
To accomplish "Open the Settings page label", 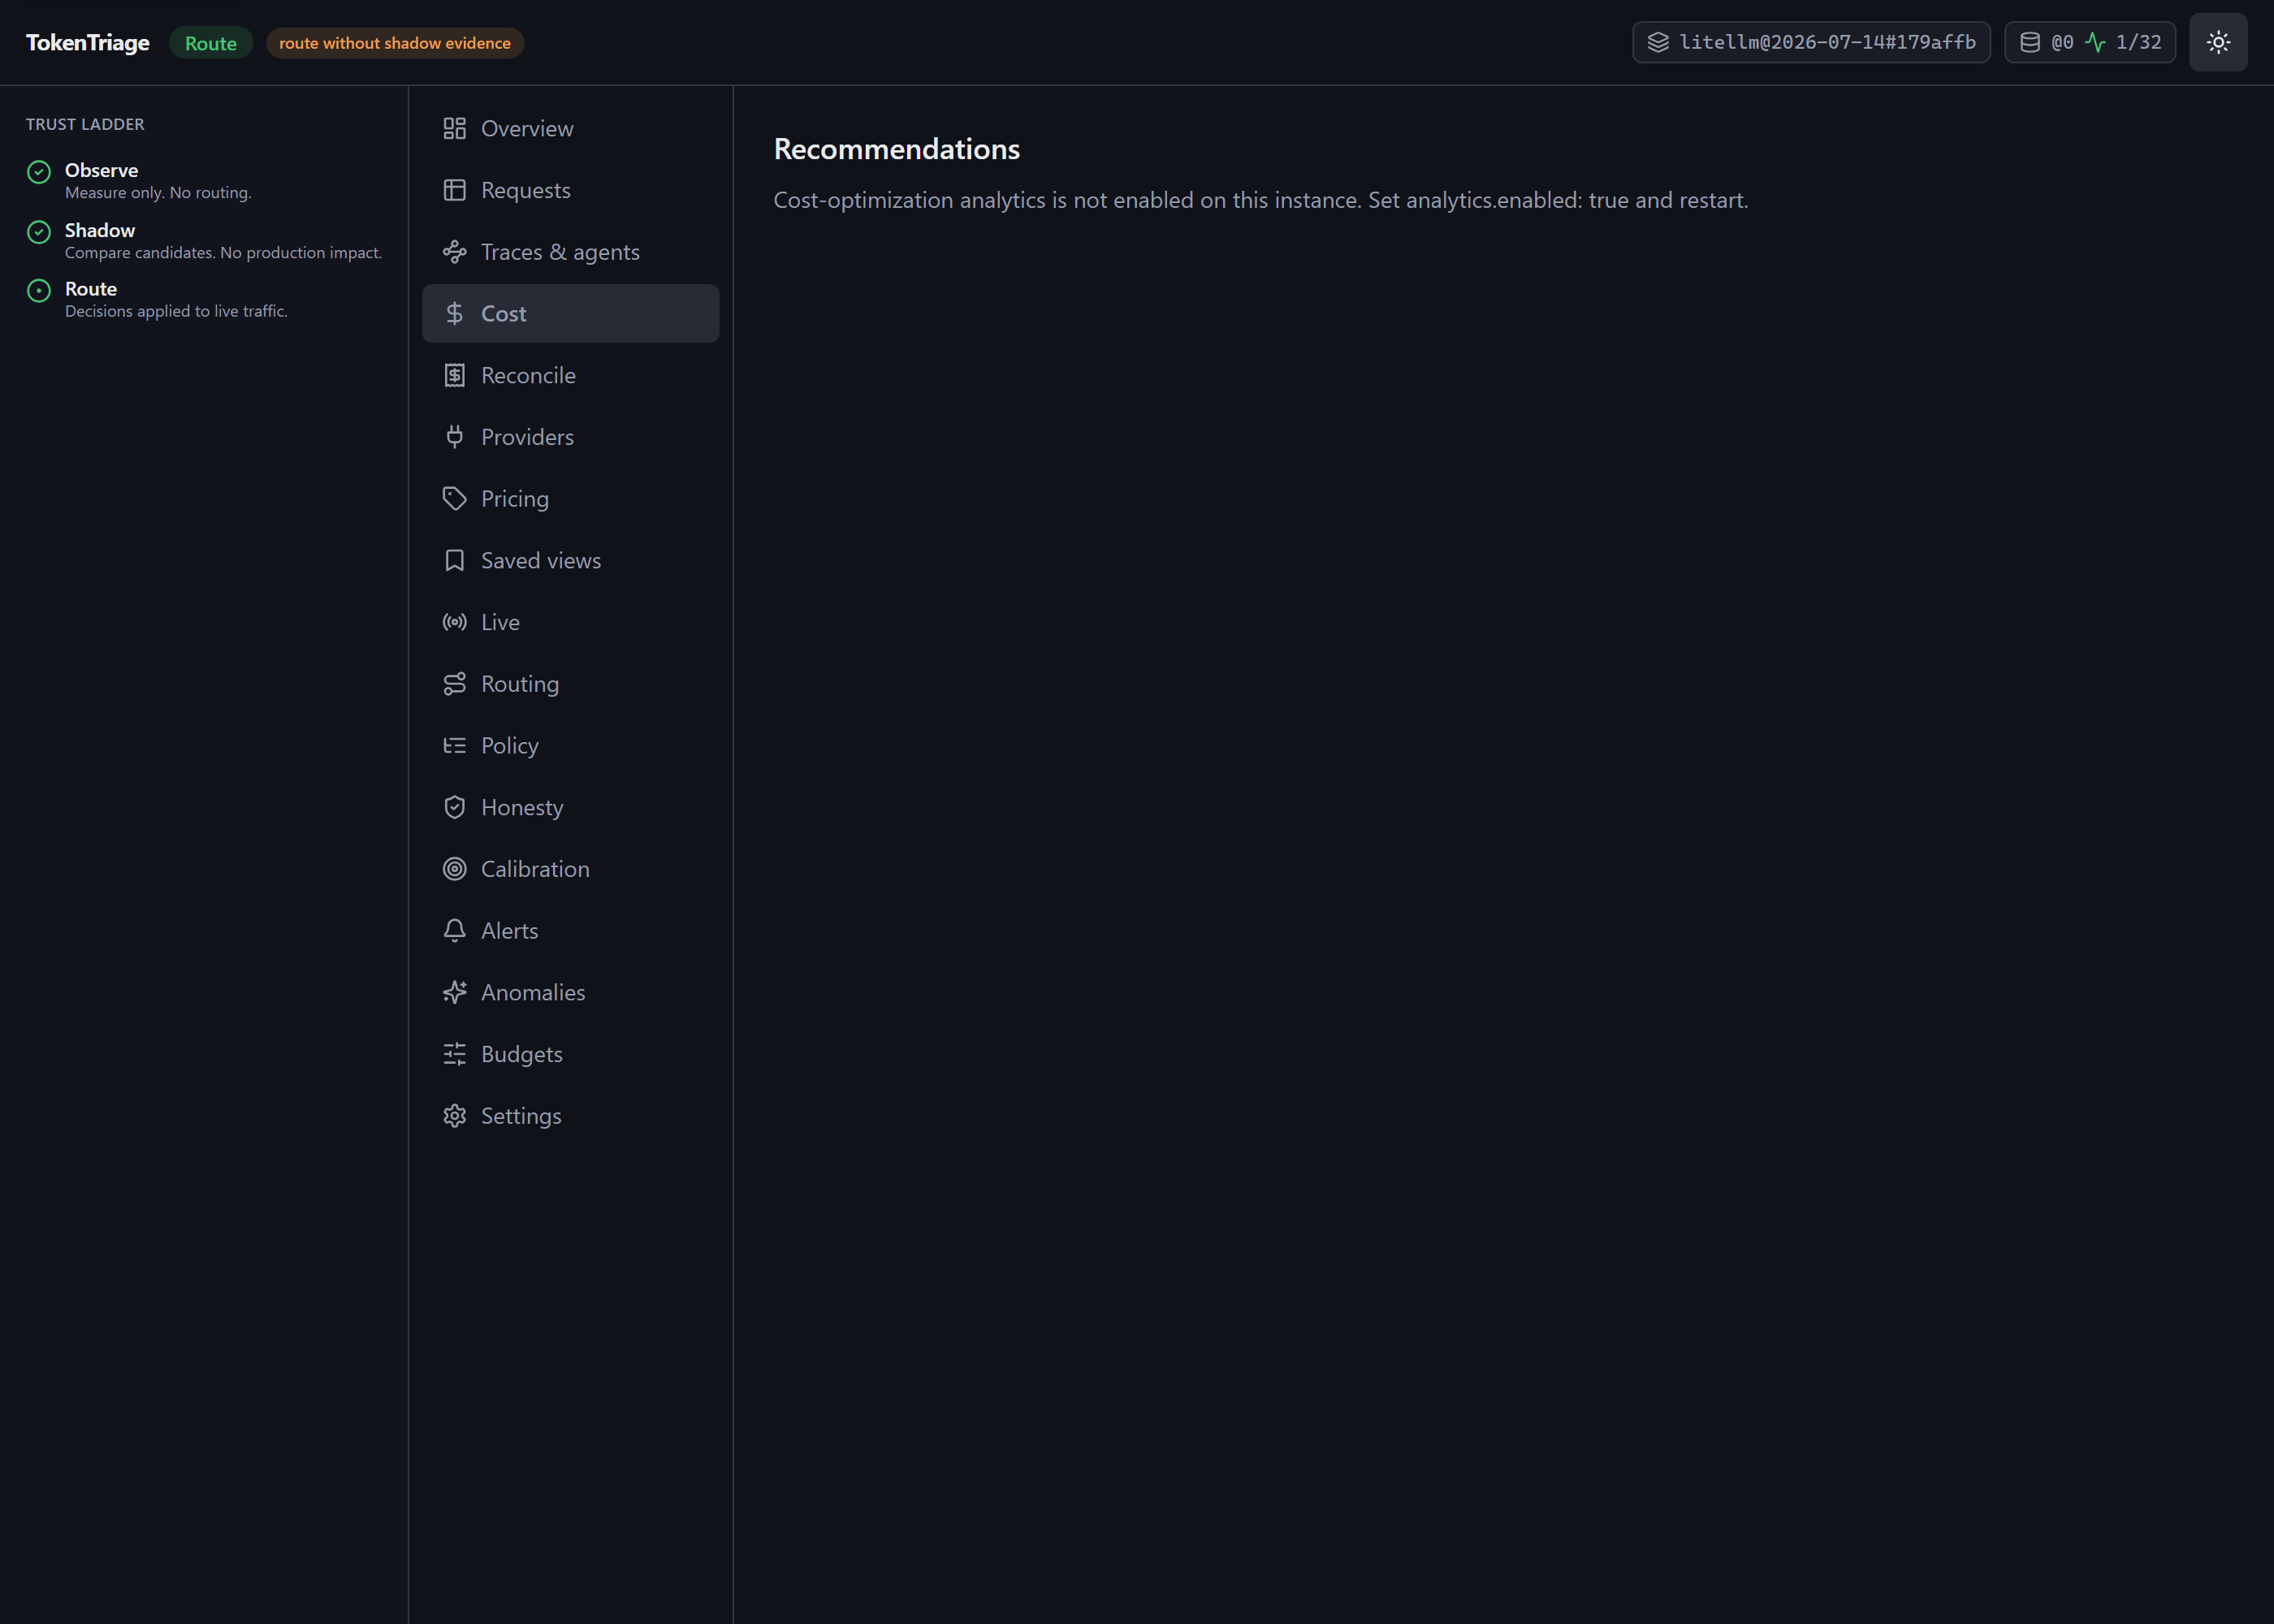I will pos(521,1116).
